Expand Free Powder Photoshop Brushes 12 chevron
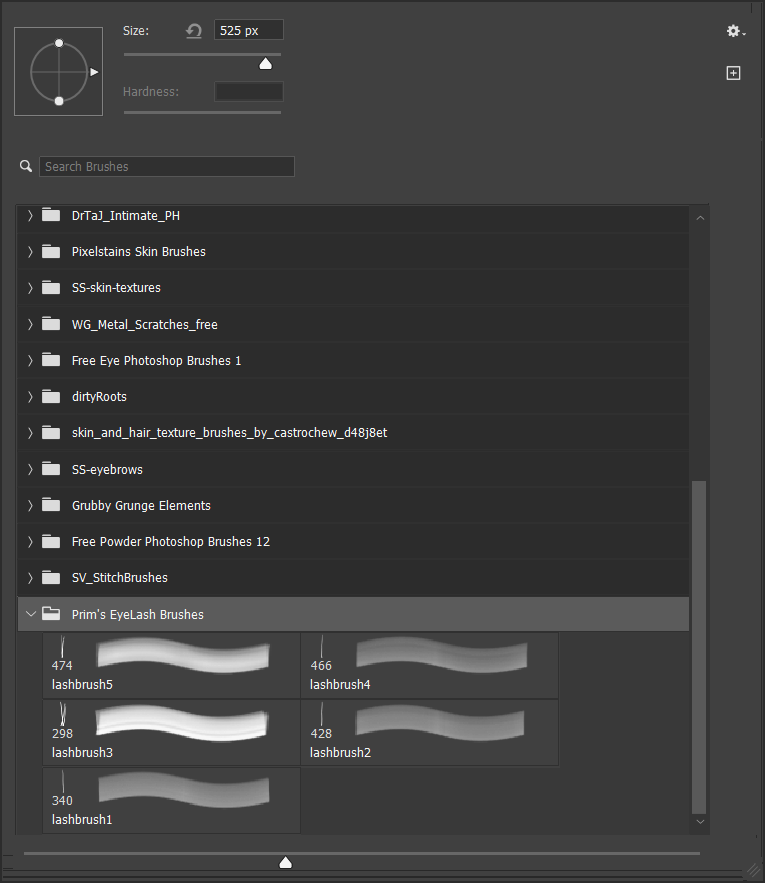Screen dimensions: 765x883 click(30, 541)
